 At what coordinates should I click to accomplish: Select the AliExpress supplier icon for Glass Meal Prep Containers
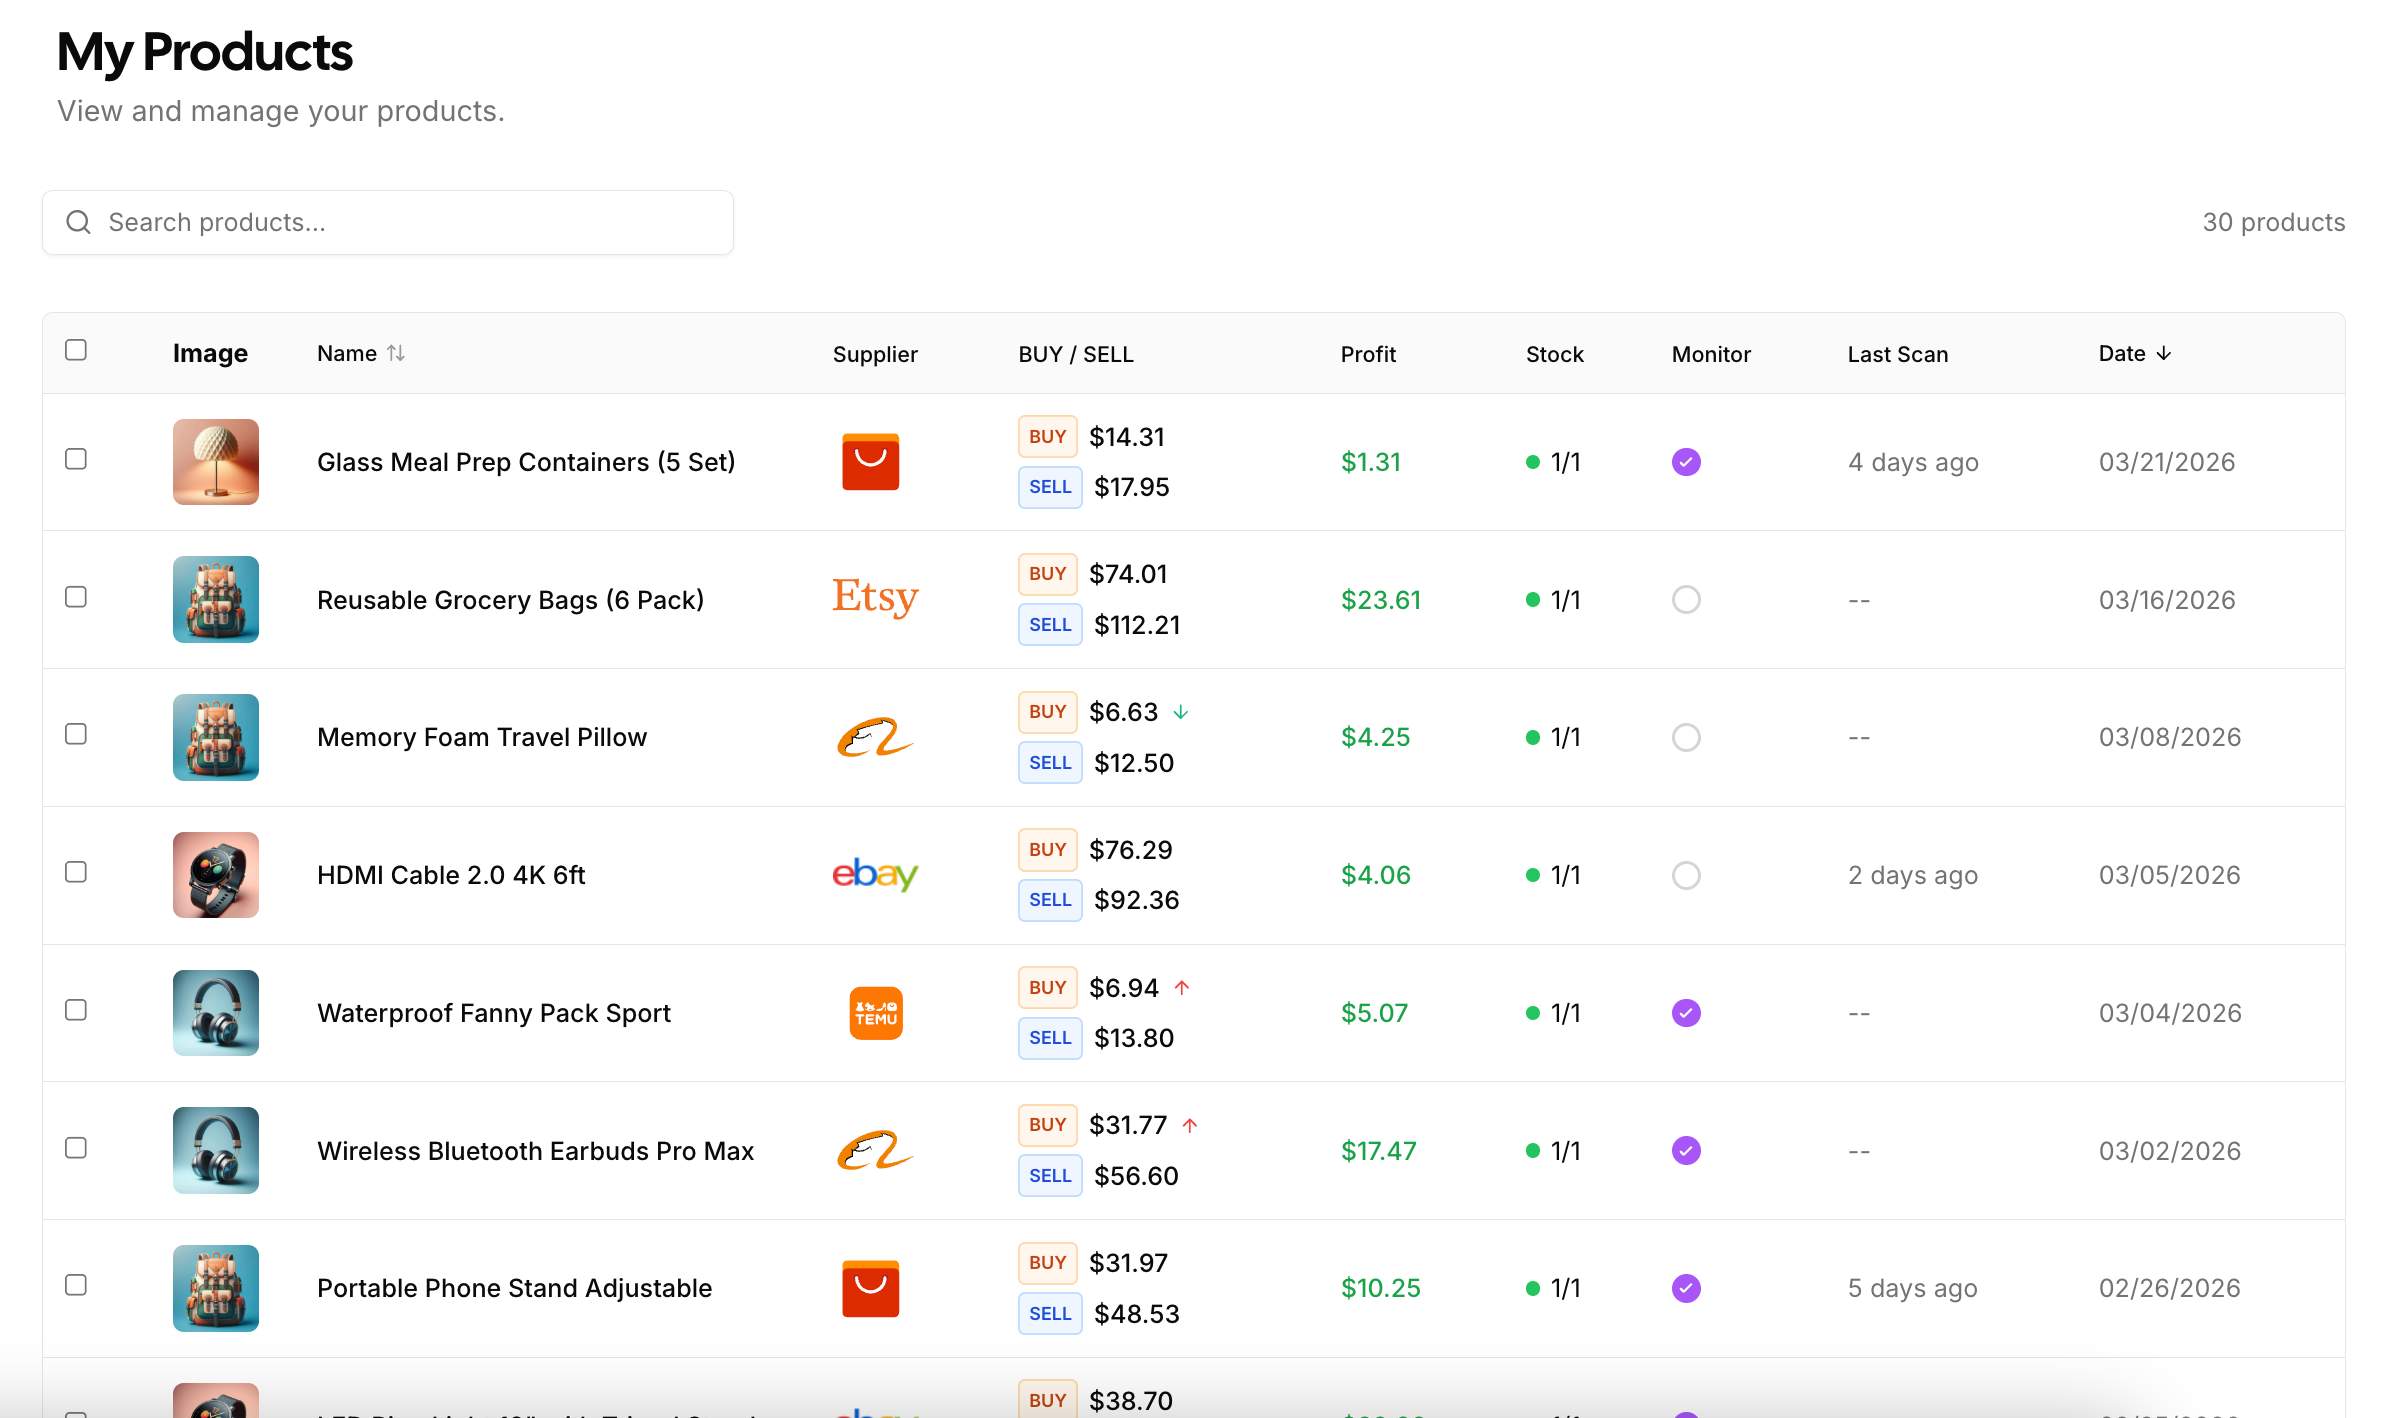pos(874,461)
